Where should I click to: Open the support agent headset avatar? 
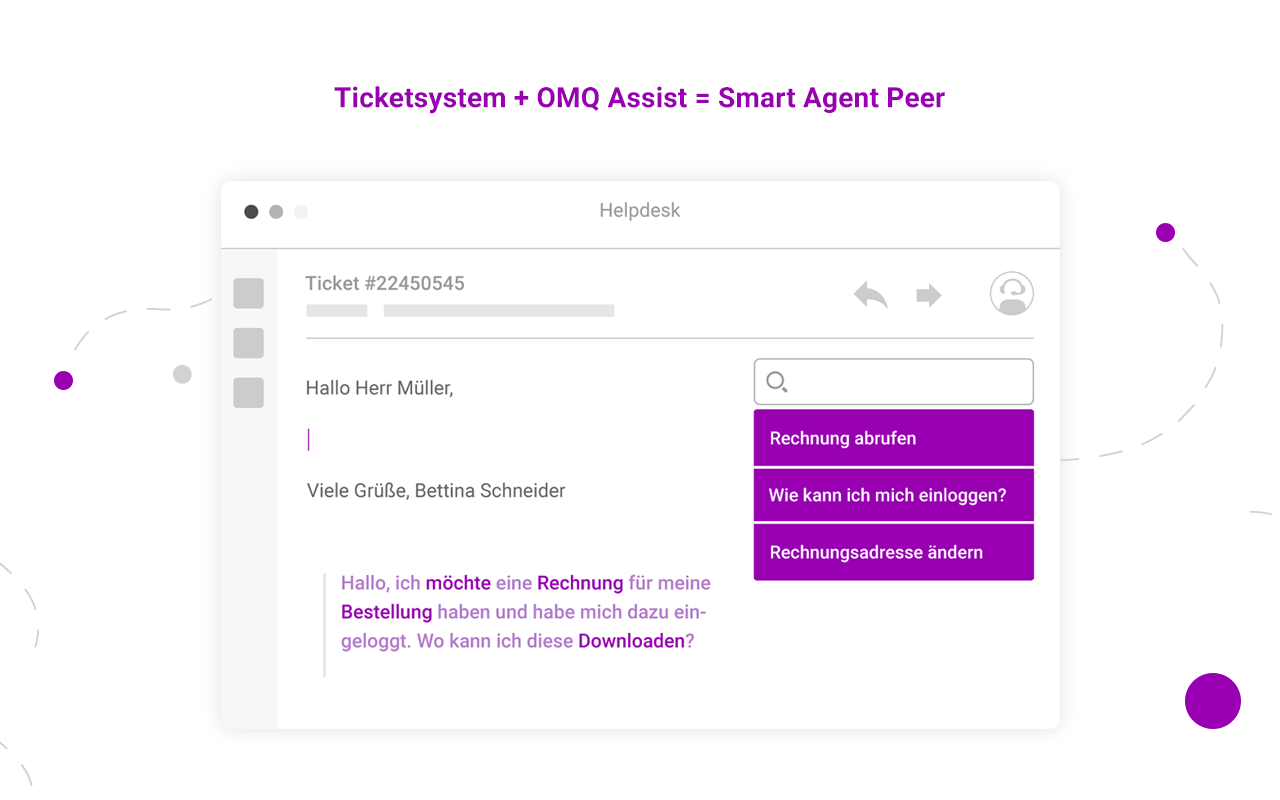1012,294
